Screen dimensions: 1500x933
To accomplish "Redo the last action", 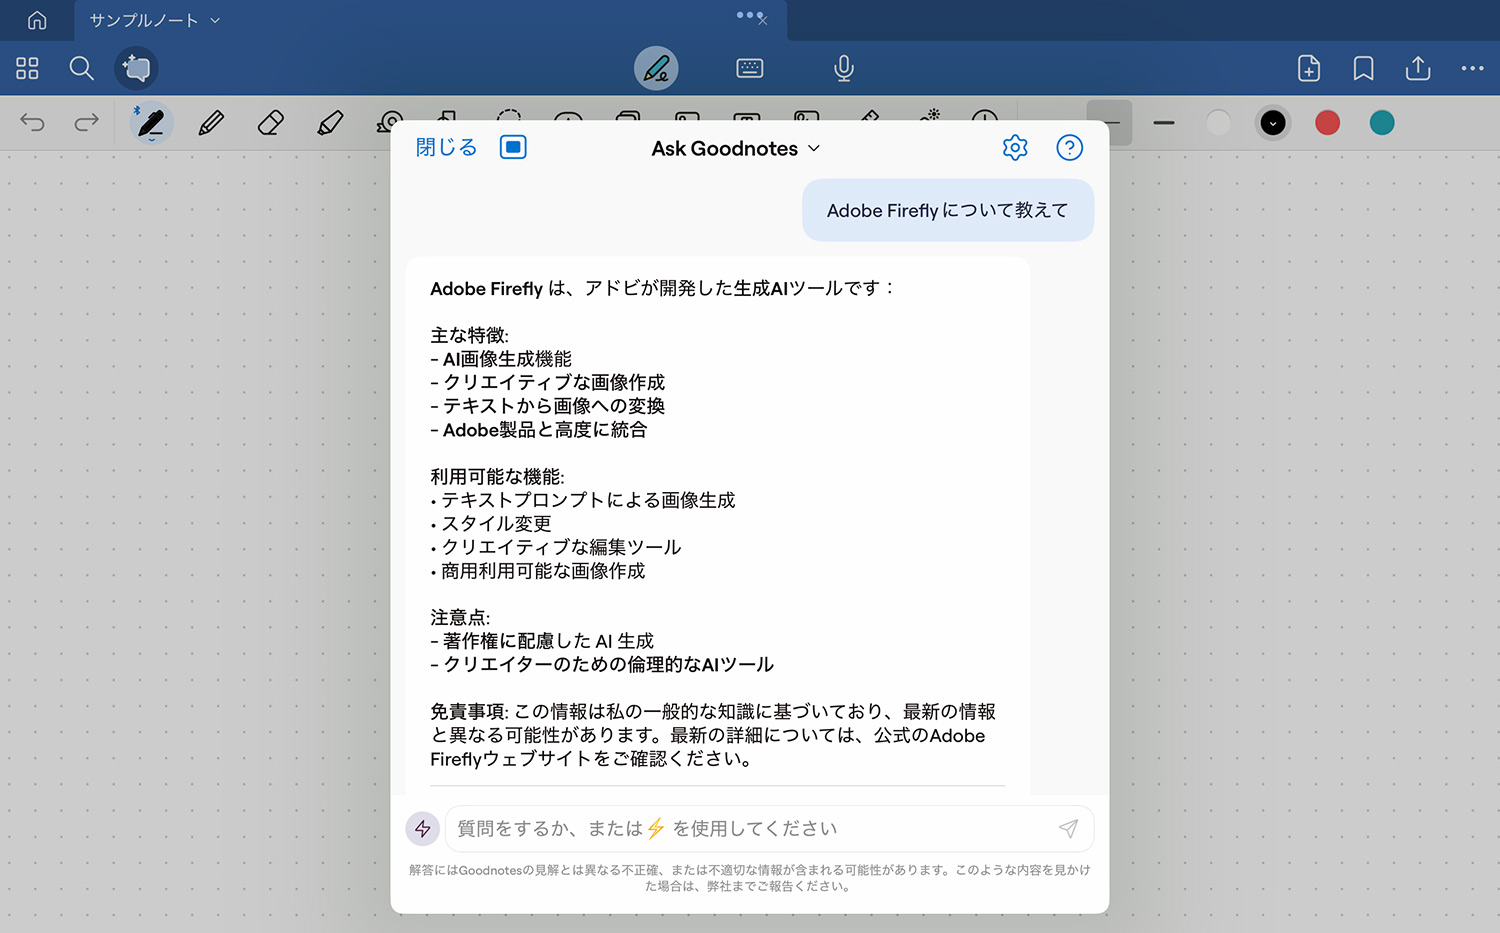I will click(x=87, y=122).
